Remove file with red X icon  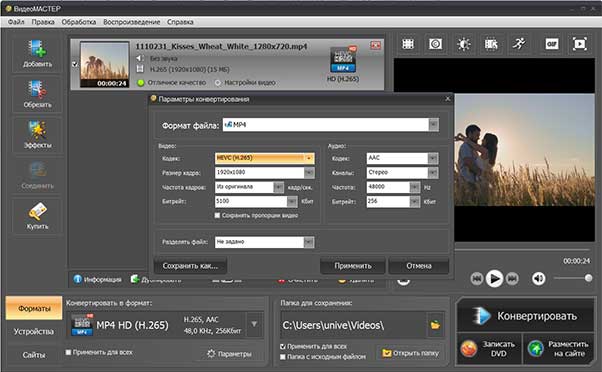(x=375, y=45)
